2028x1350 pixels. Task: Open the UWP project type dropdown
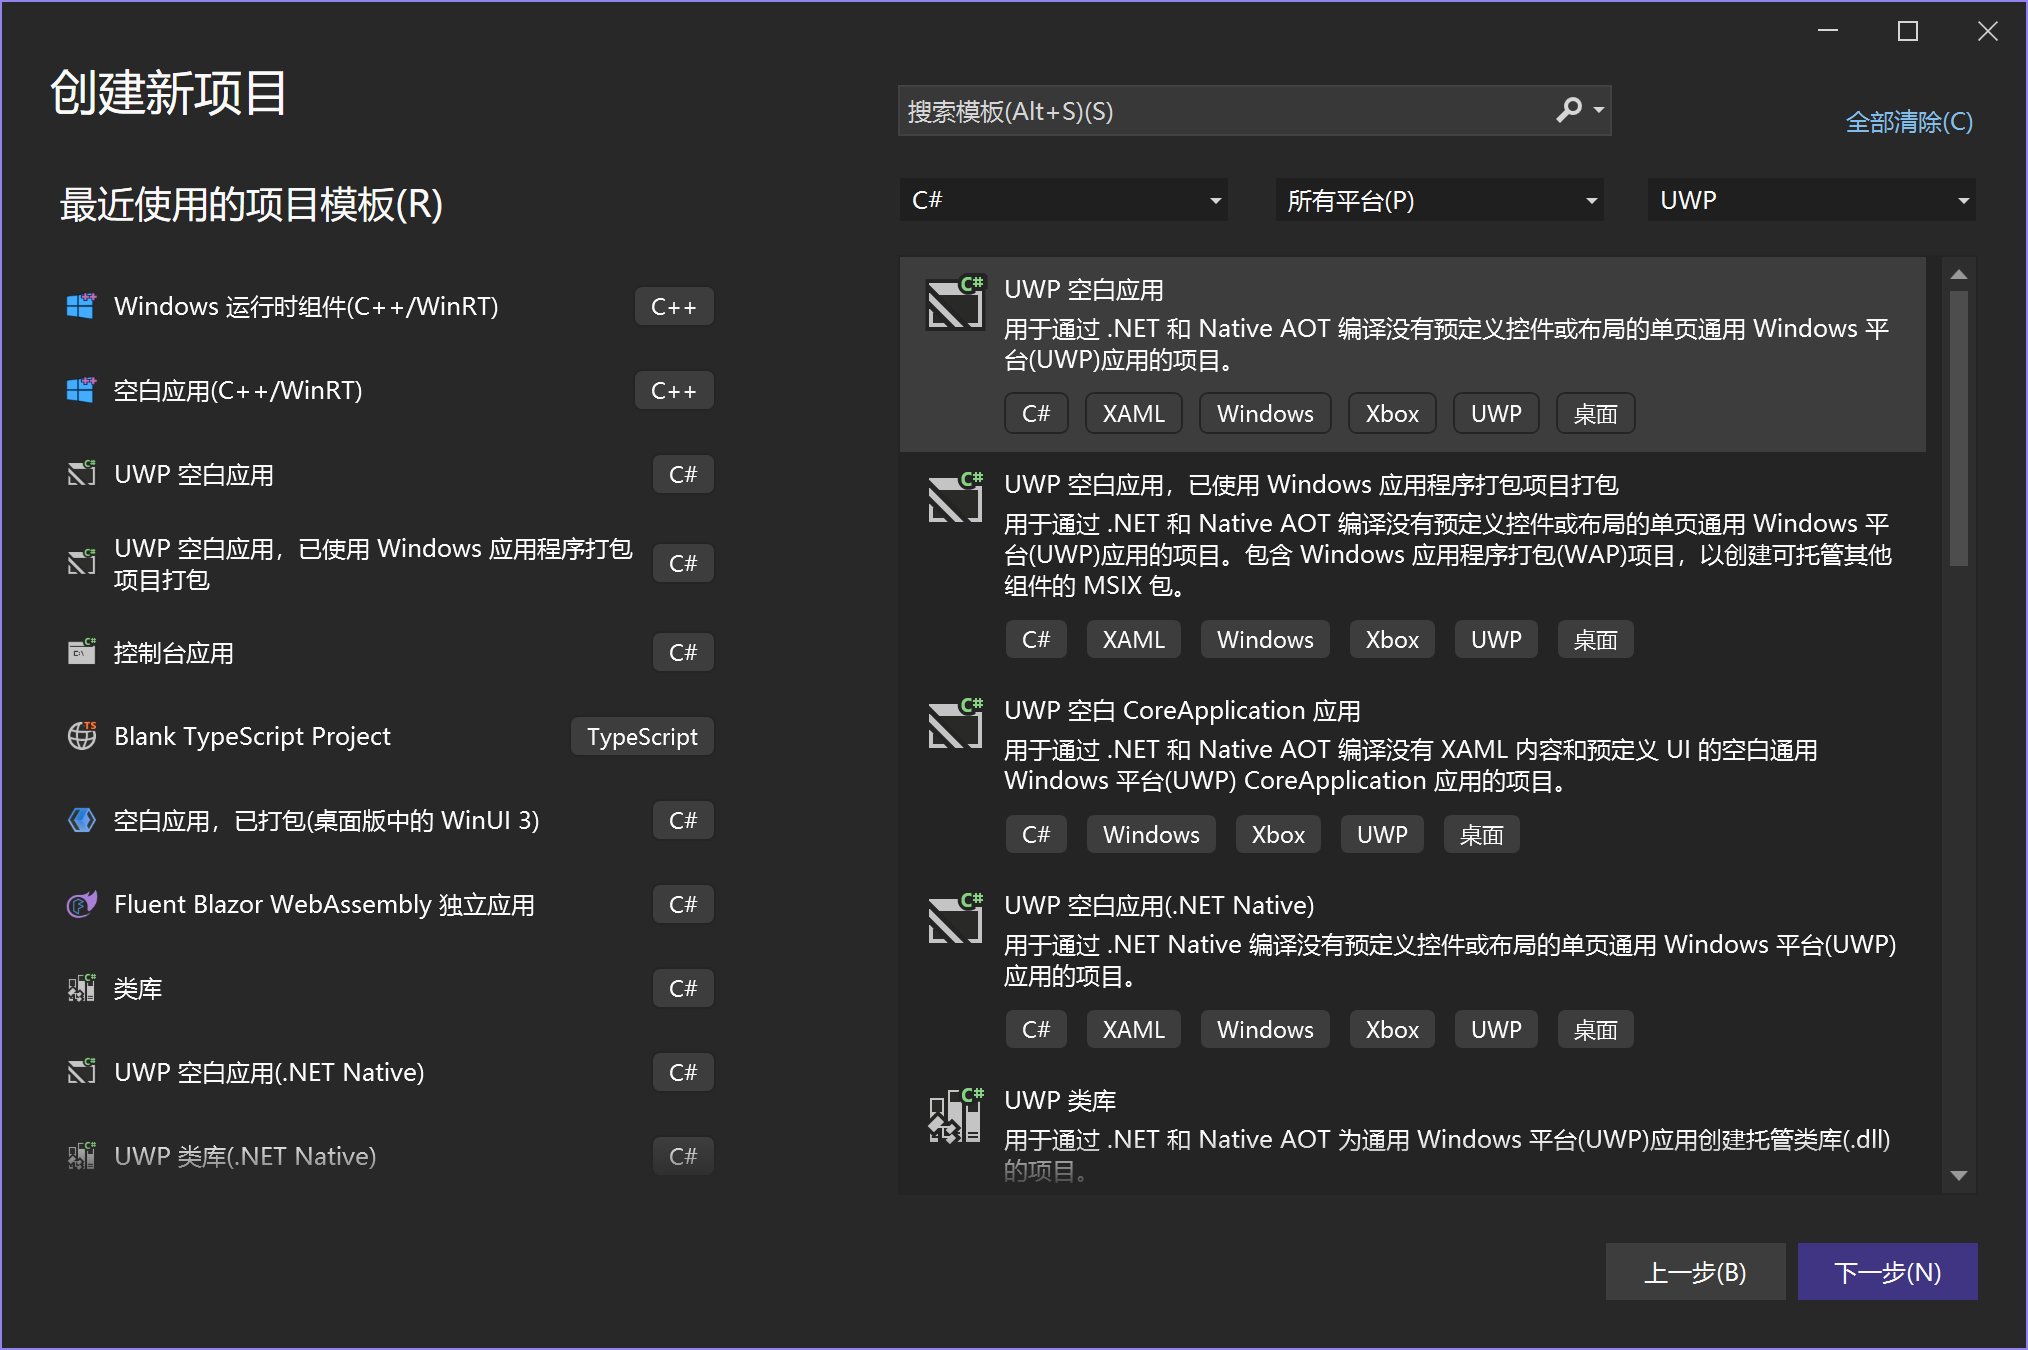1811,200
